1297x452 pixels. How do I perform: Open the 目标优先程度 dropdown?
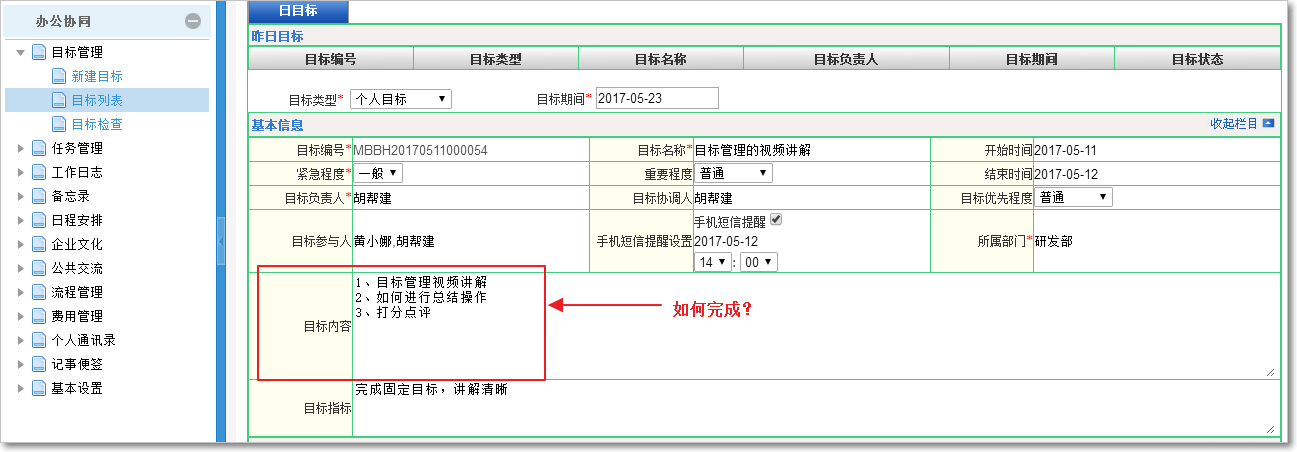click(1074, 197)
